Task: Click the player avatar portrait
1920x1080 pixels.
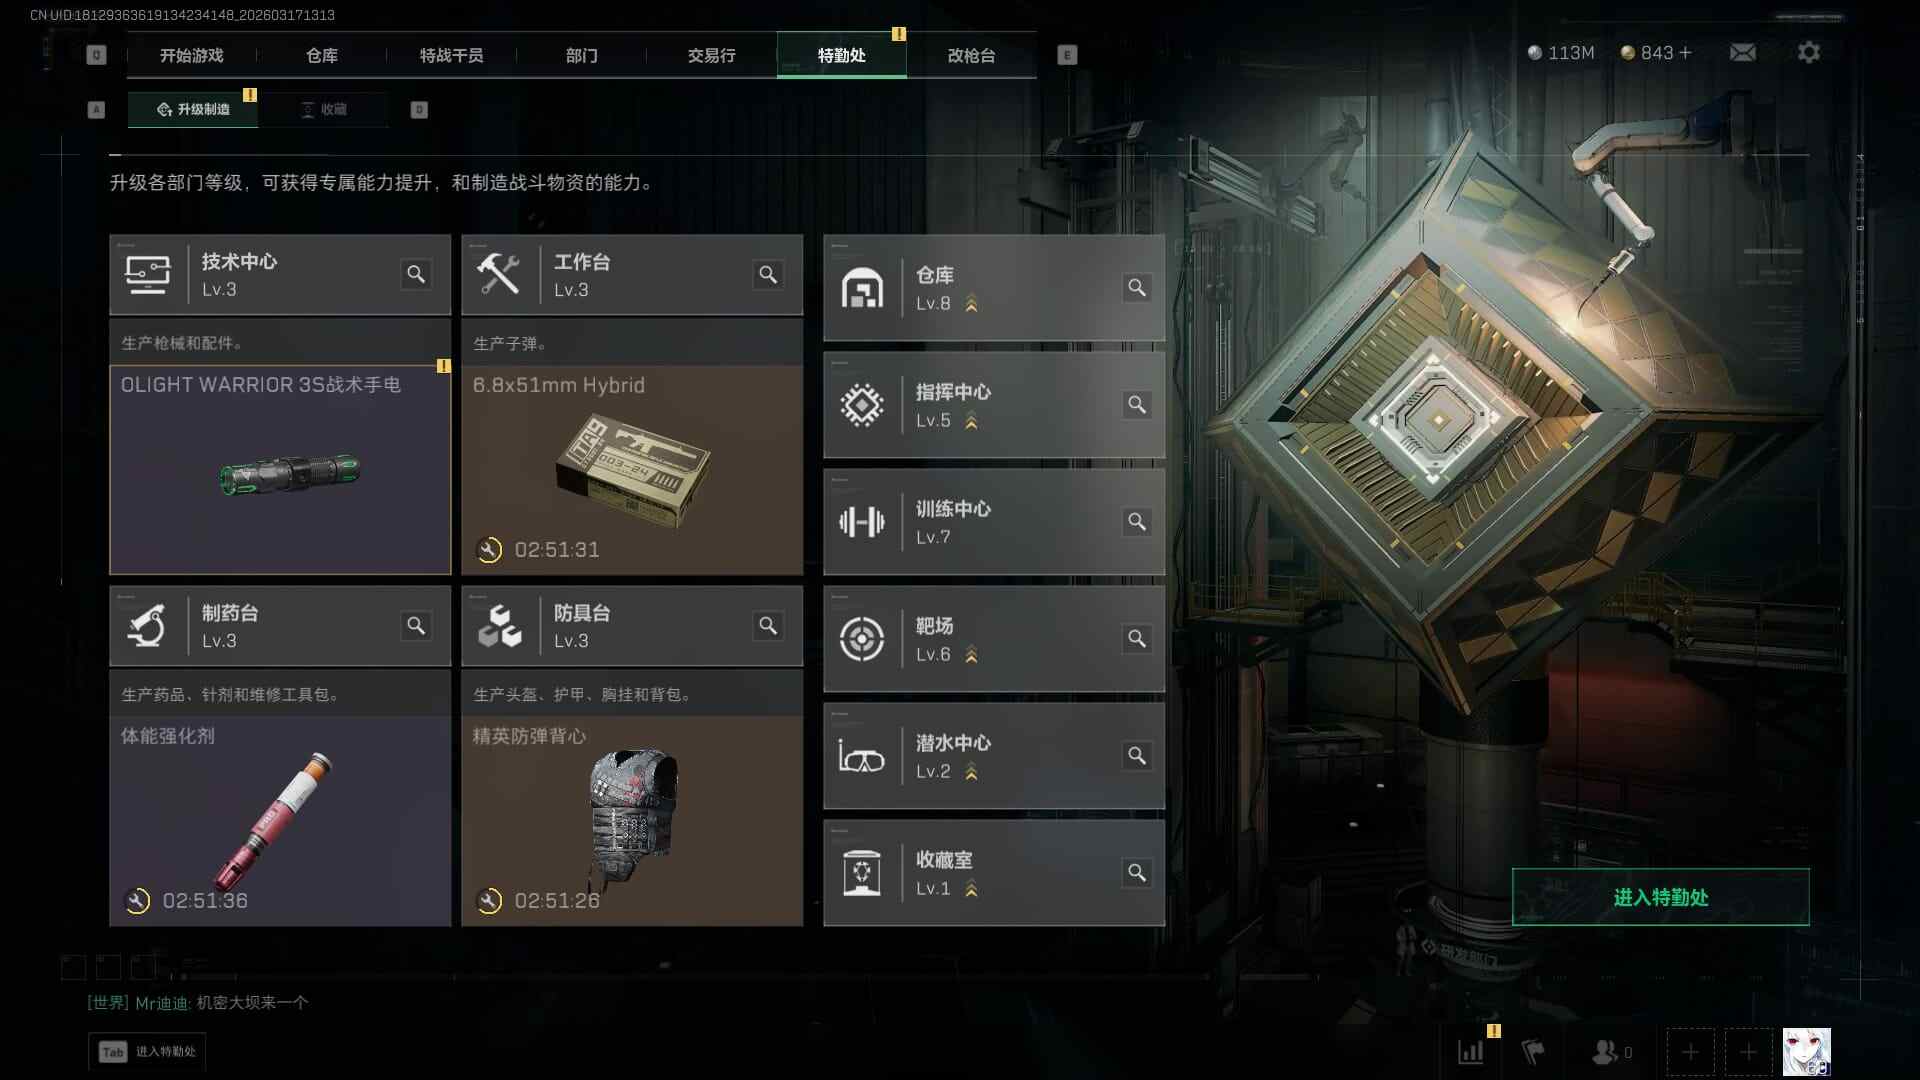Action: point(1807,1052)
